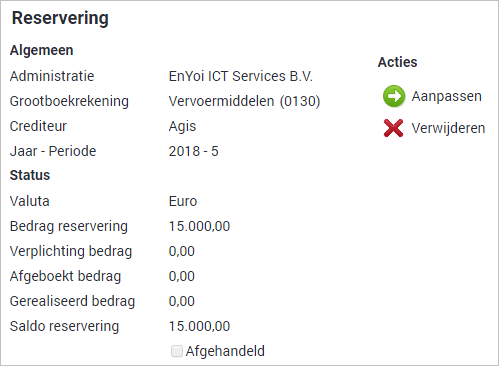This screenshot has height=366, width=499.
Task: Click the Afgeboekt bedrag value 0,00
Action: [182, 276]
